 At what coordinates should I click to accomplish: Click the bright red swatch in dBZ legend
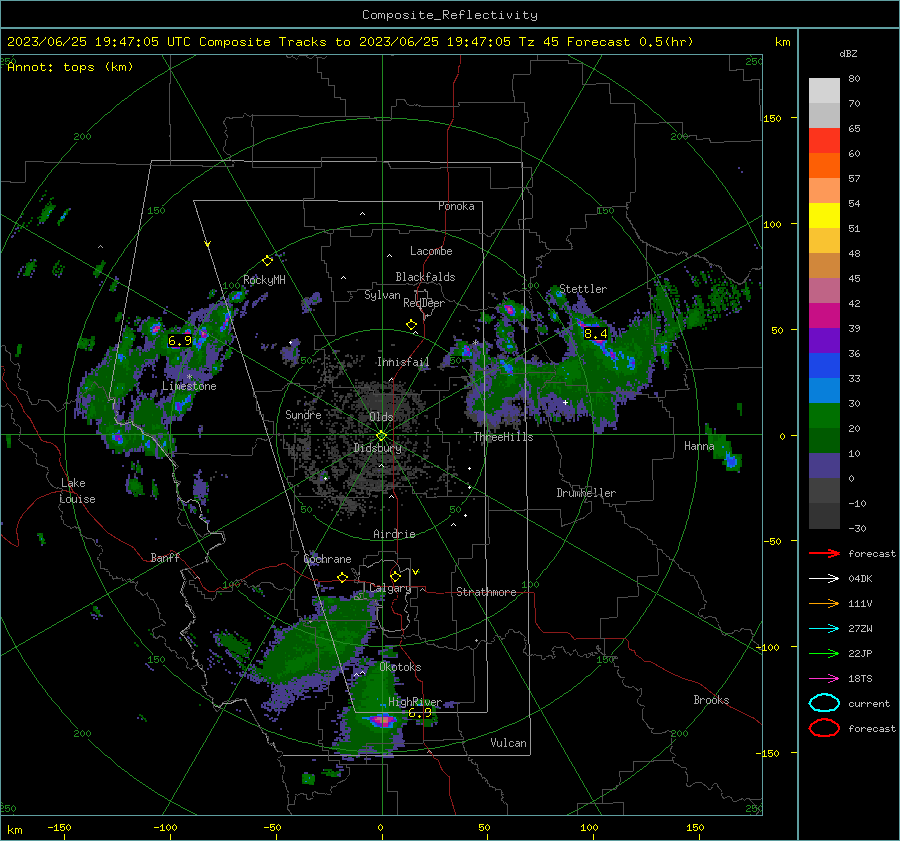824,141
